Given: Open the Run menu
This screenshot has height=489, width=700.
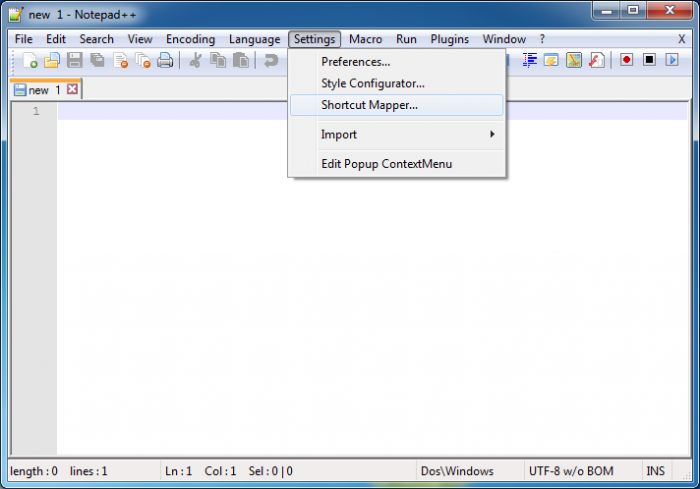Looking at the screenshot, I should click(x=406, y=39).
